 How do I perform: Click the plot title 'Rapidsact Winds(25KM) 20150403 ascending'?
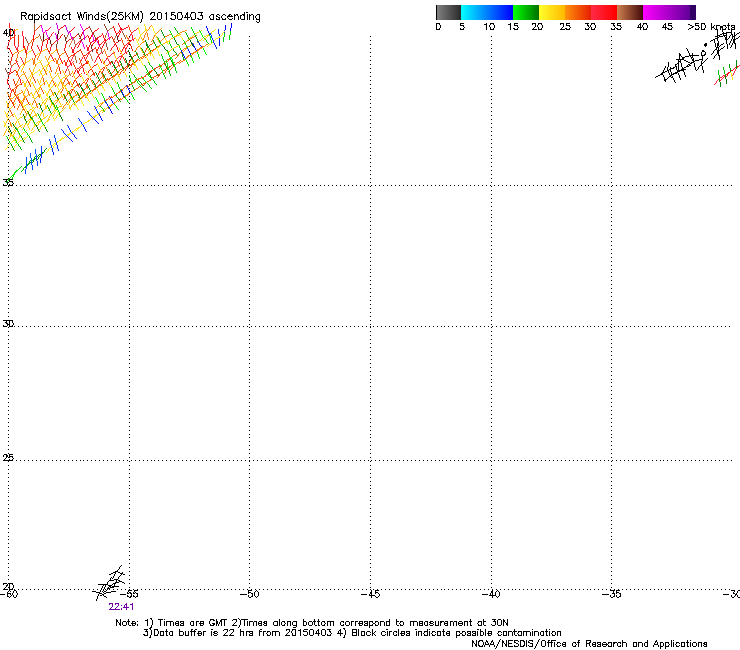click(140, 16)
